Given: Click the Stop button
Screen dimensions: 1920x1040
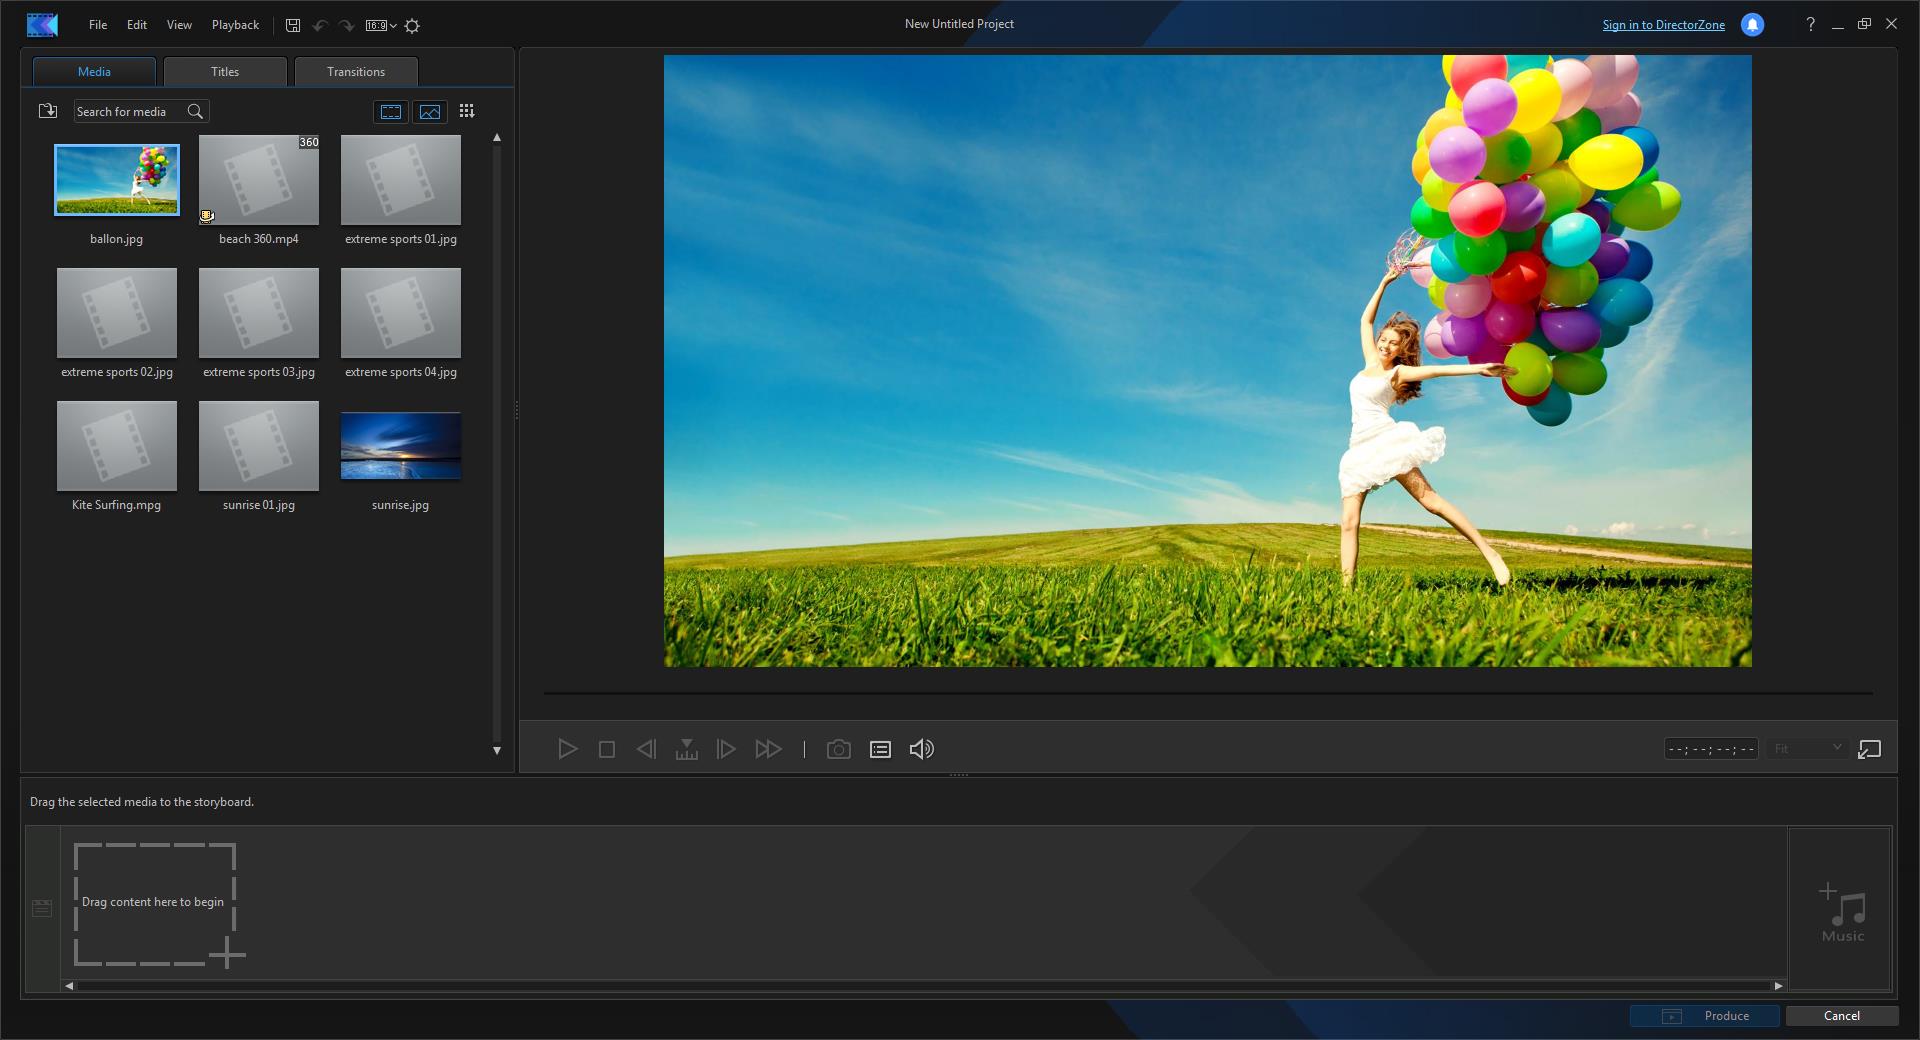Looking at the screenshot, I should [x=607, y=749].
